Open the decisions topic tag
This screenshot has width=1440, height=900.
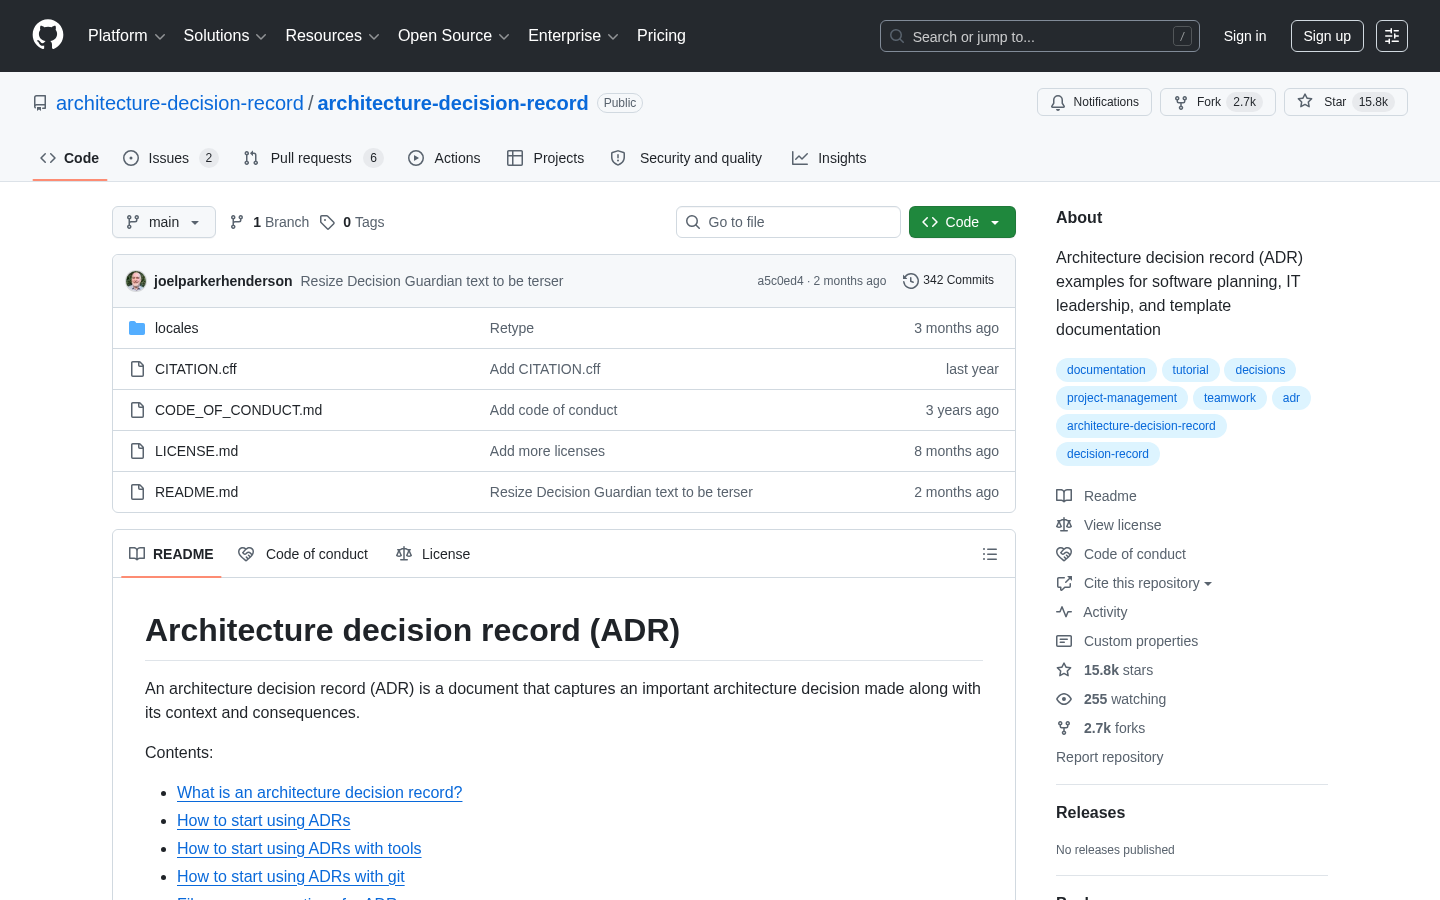[x=1260, y=370]
